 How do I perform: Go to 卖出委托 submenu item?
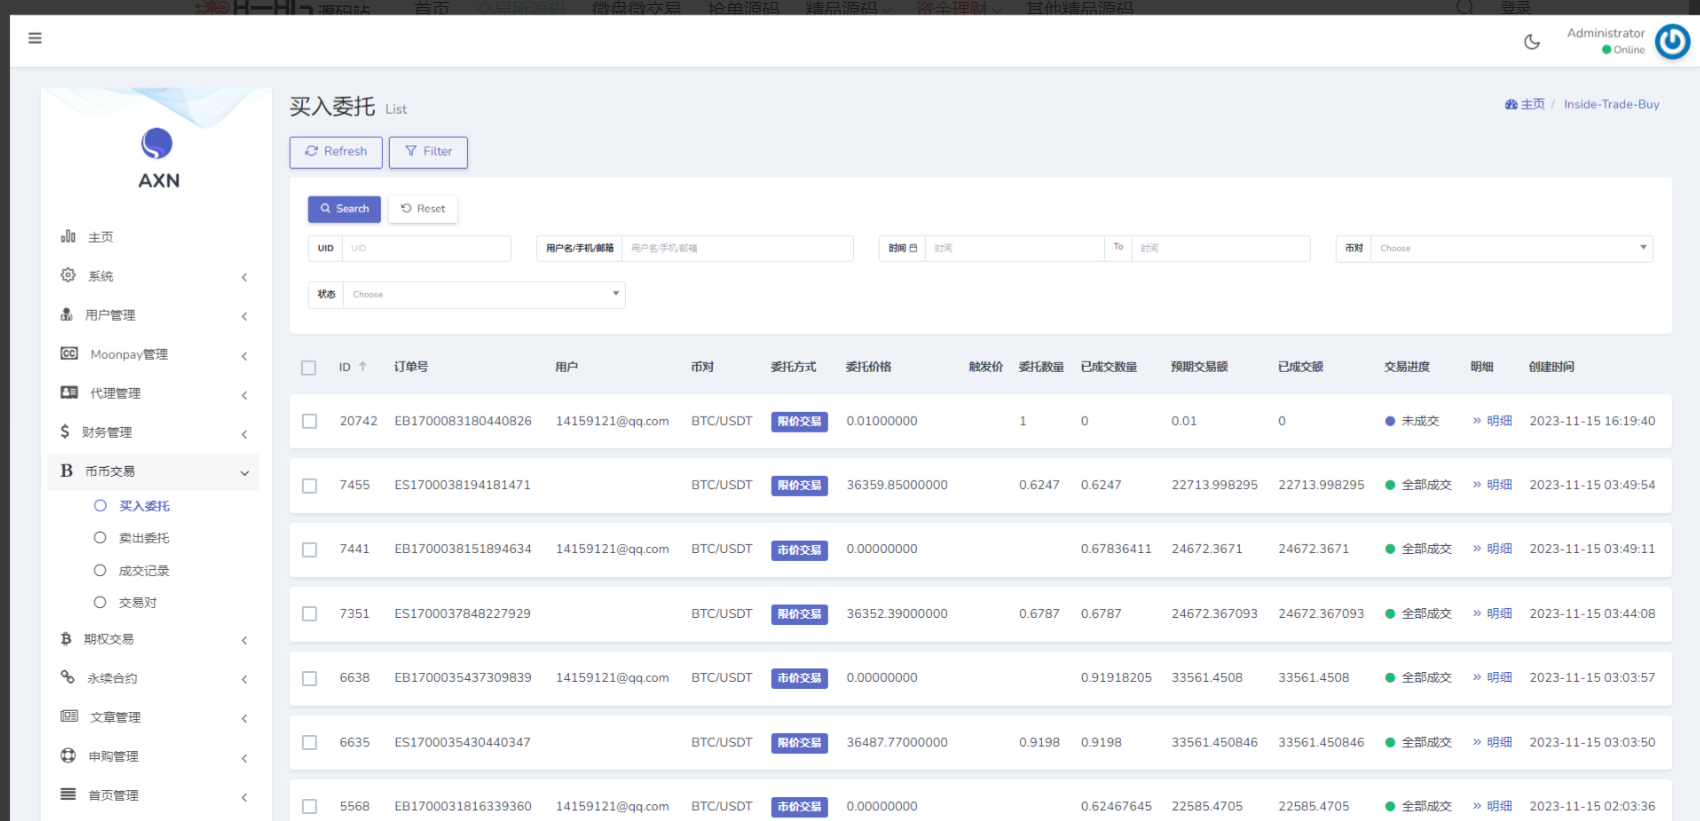[144, 539]
